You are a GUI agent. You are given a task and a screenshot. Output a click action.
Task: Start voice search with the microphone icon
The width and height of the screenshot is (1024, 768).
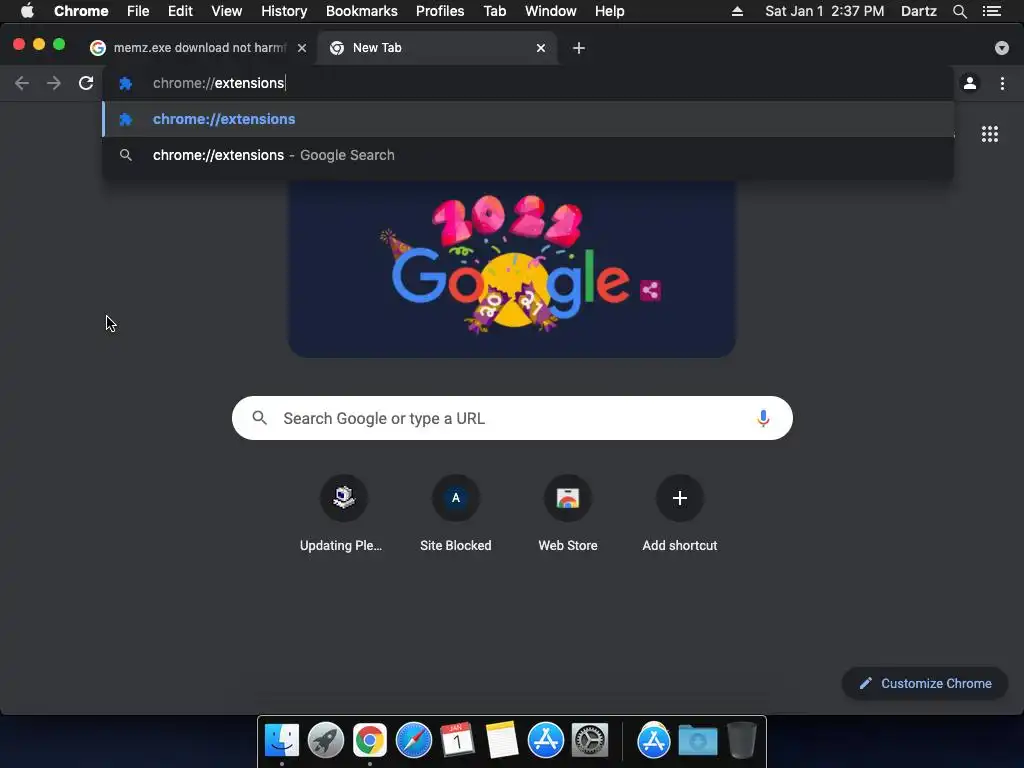(763, 418)
